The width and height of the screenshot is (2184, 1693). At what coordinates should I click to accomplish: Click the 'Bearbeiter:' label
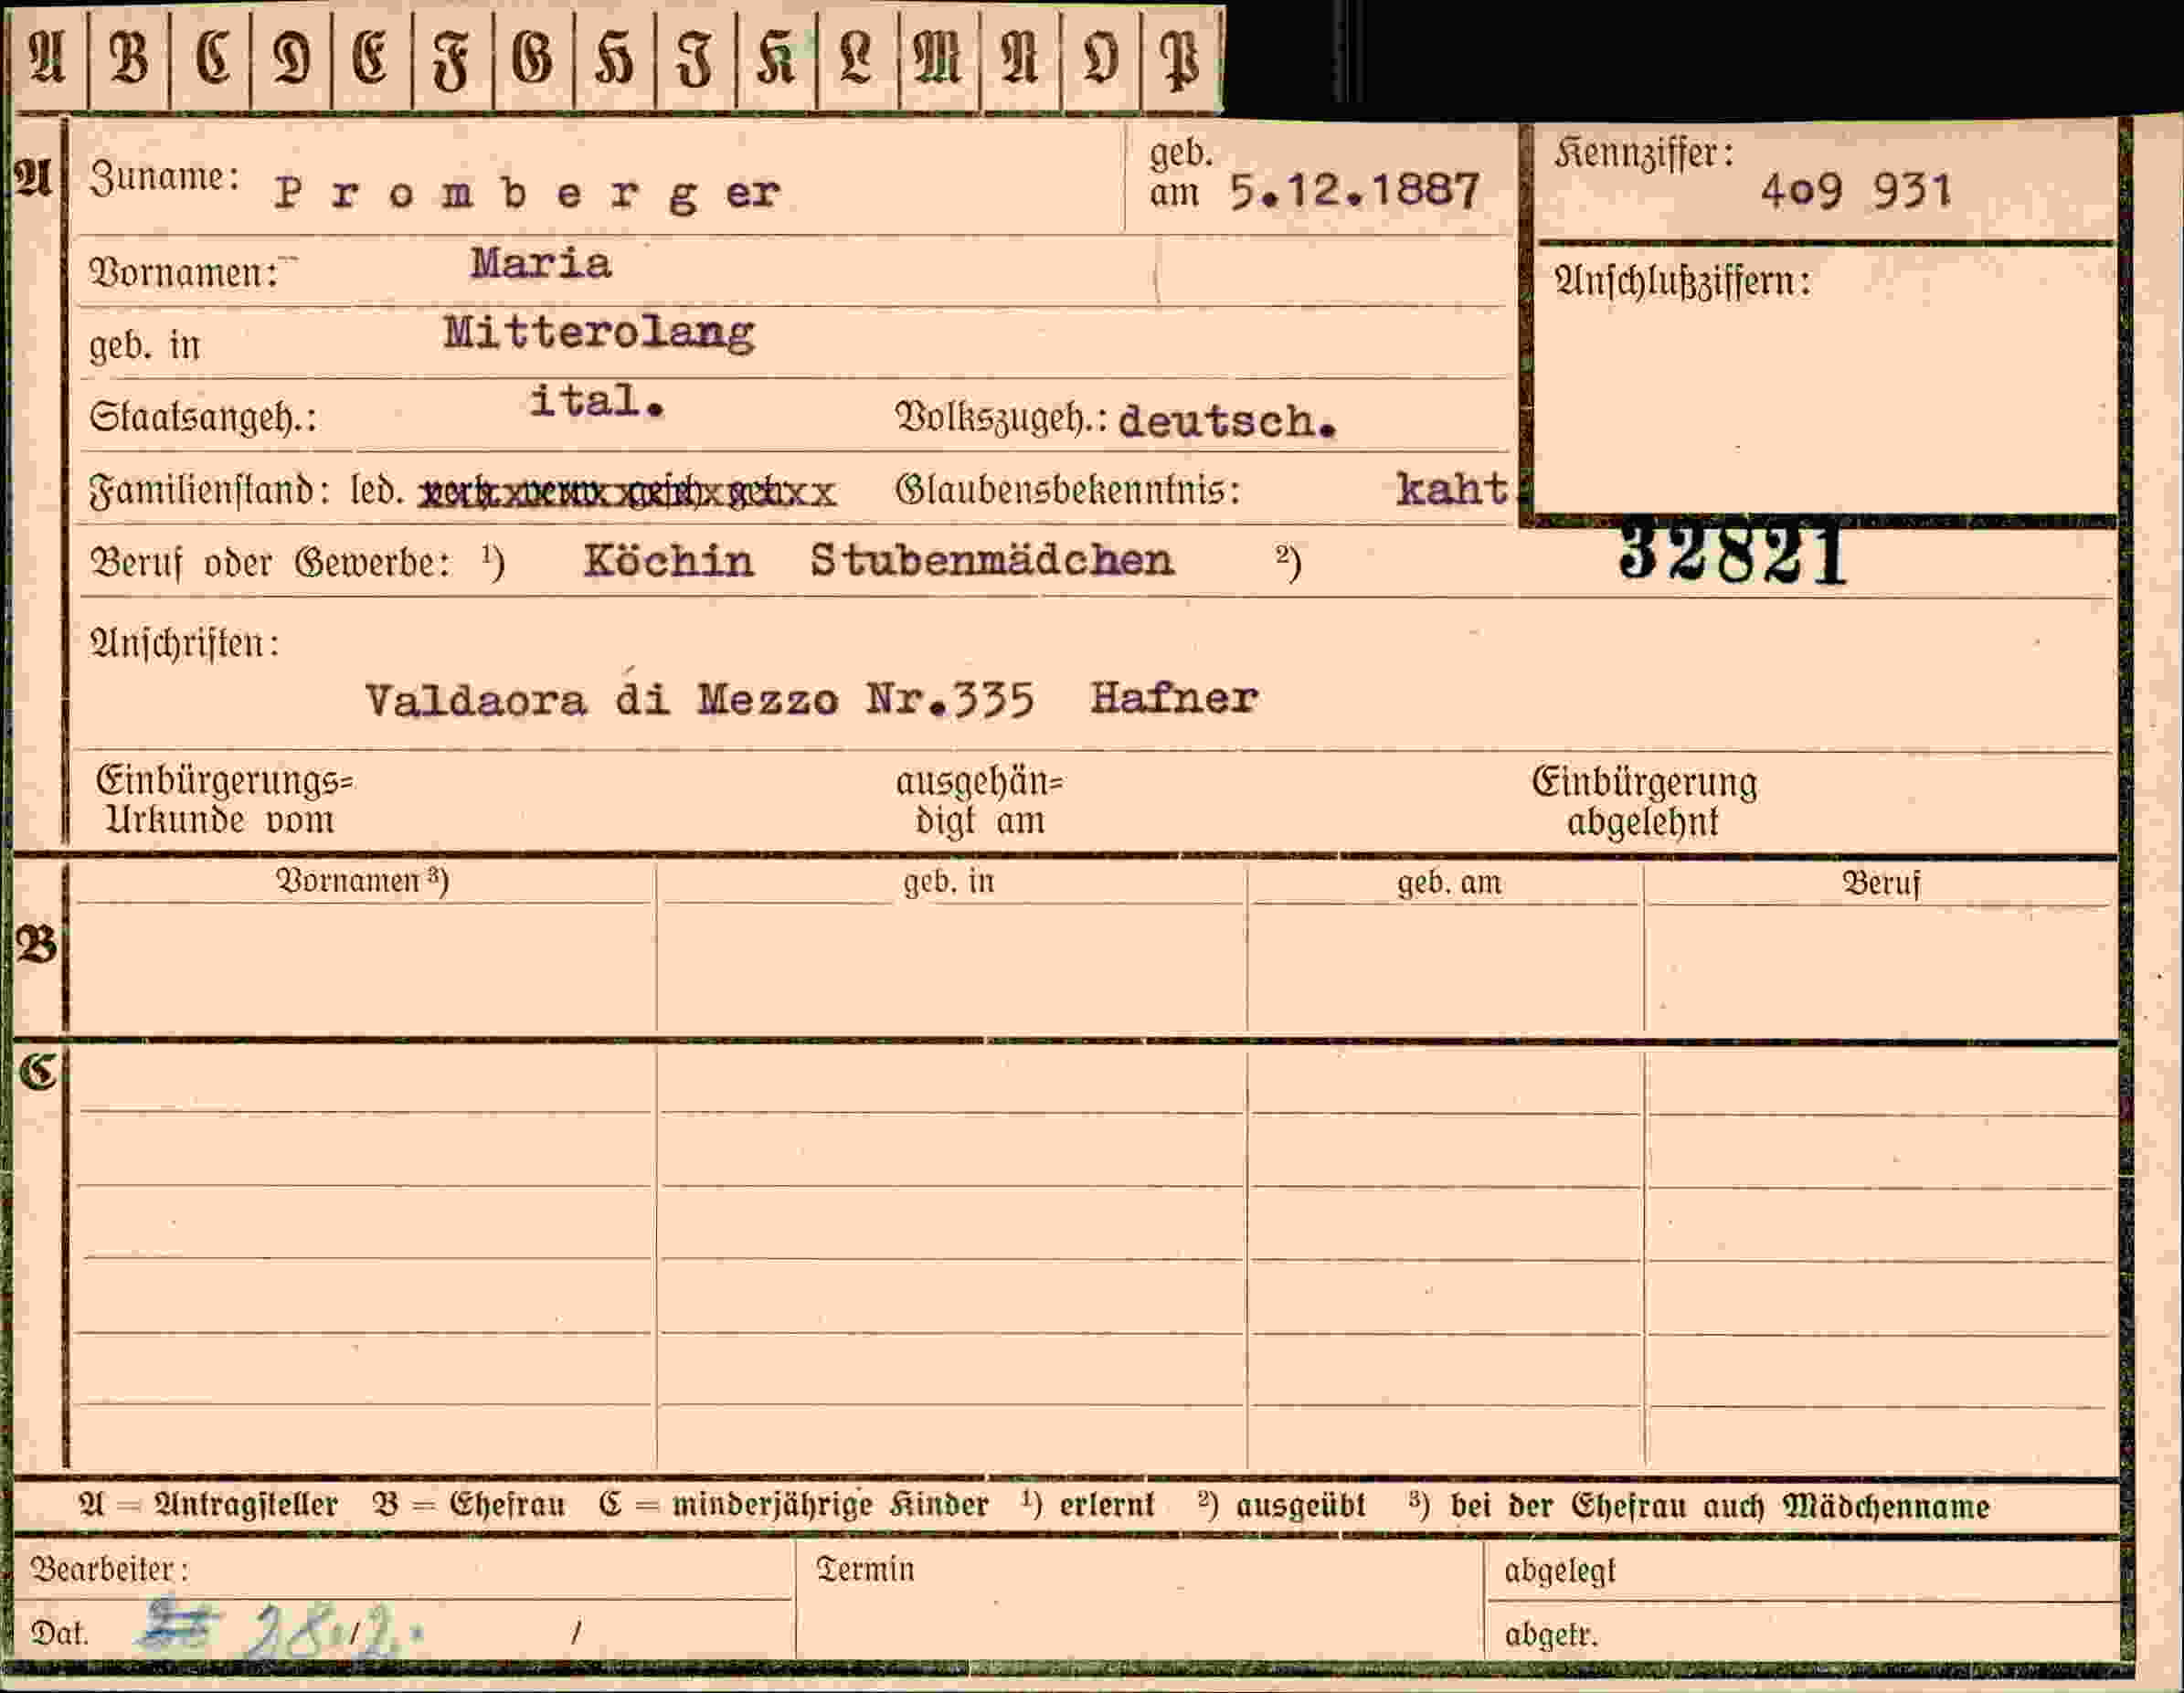109,1569
